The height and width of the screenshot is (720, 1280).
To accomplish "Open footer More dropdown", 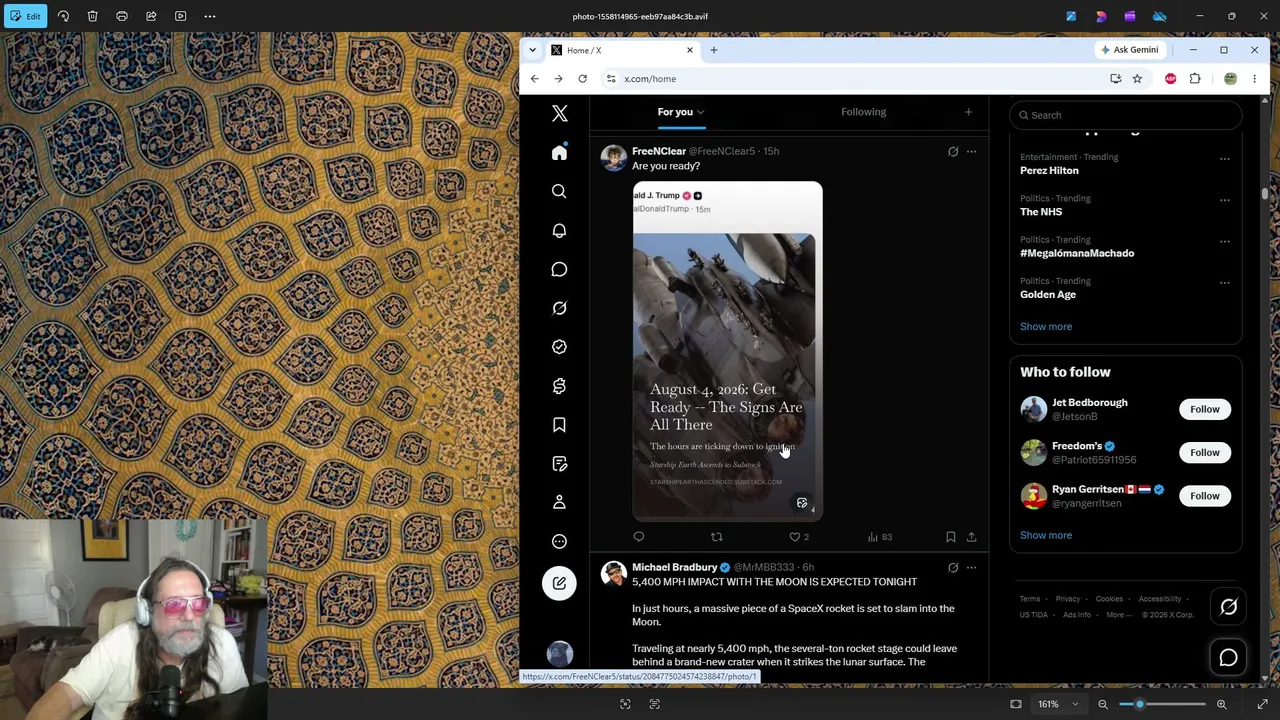I will [1120, 615].
